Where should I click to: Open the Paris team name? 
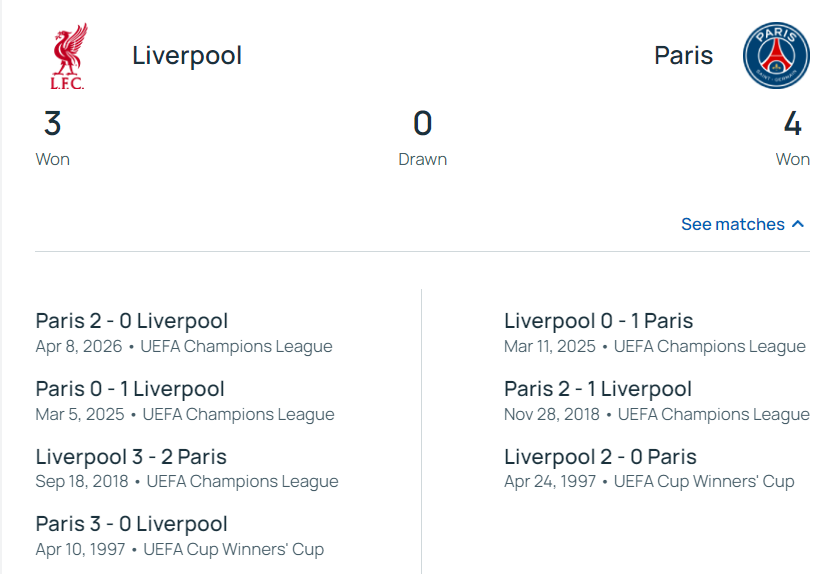(683, 55)
